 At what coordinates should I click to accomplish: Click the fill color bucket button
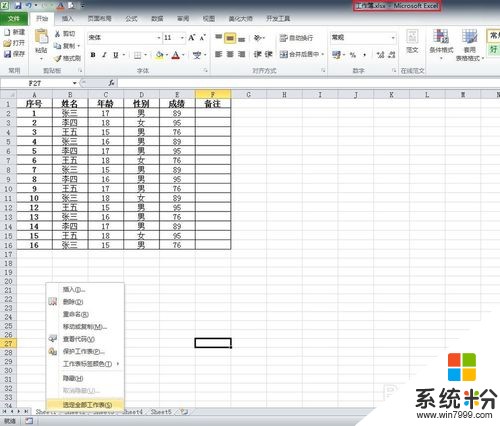click(x=159, y=55)
